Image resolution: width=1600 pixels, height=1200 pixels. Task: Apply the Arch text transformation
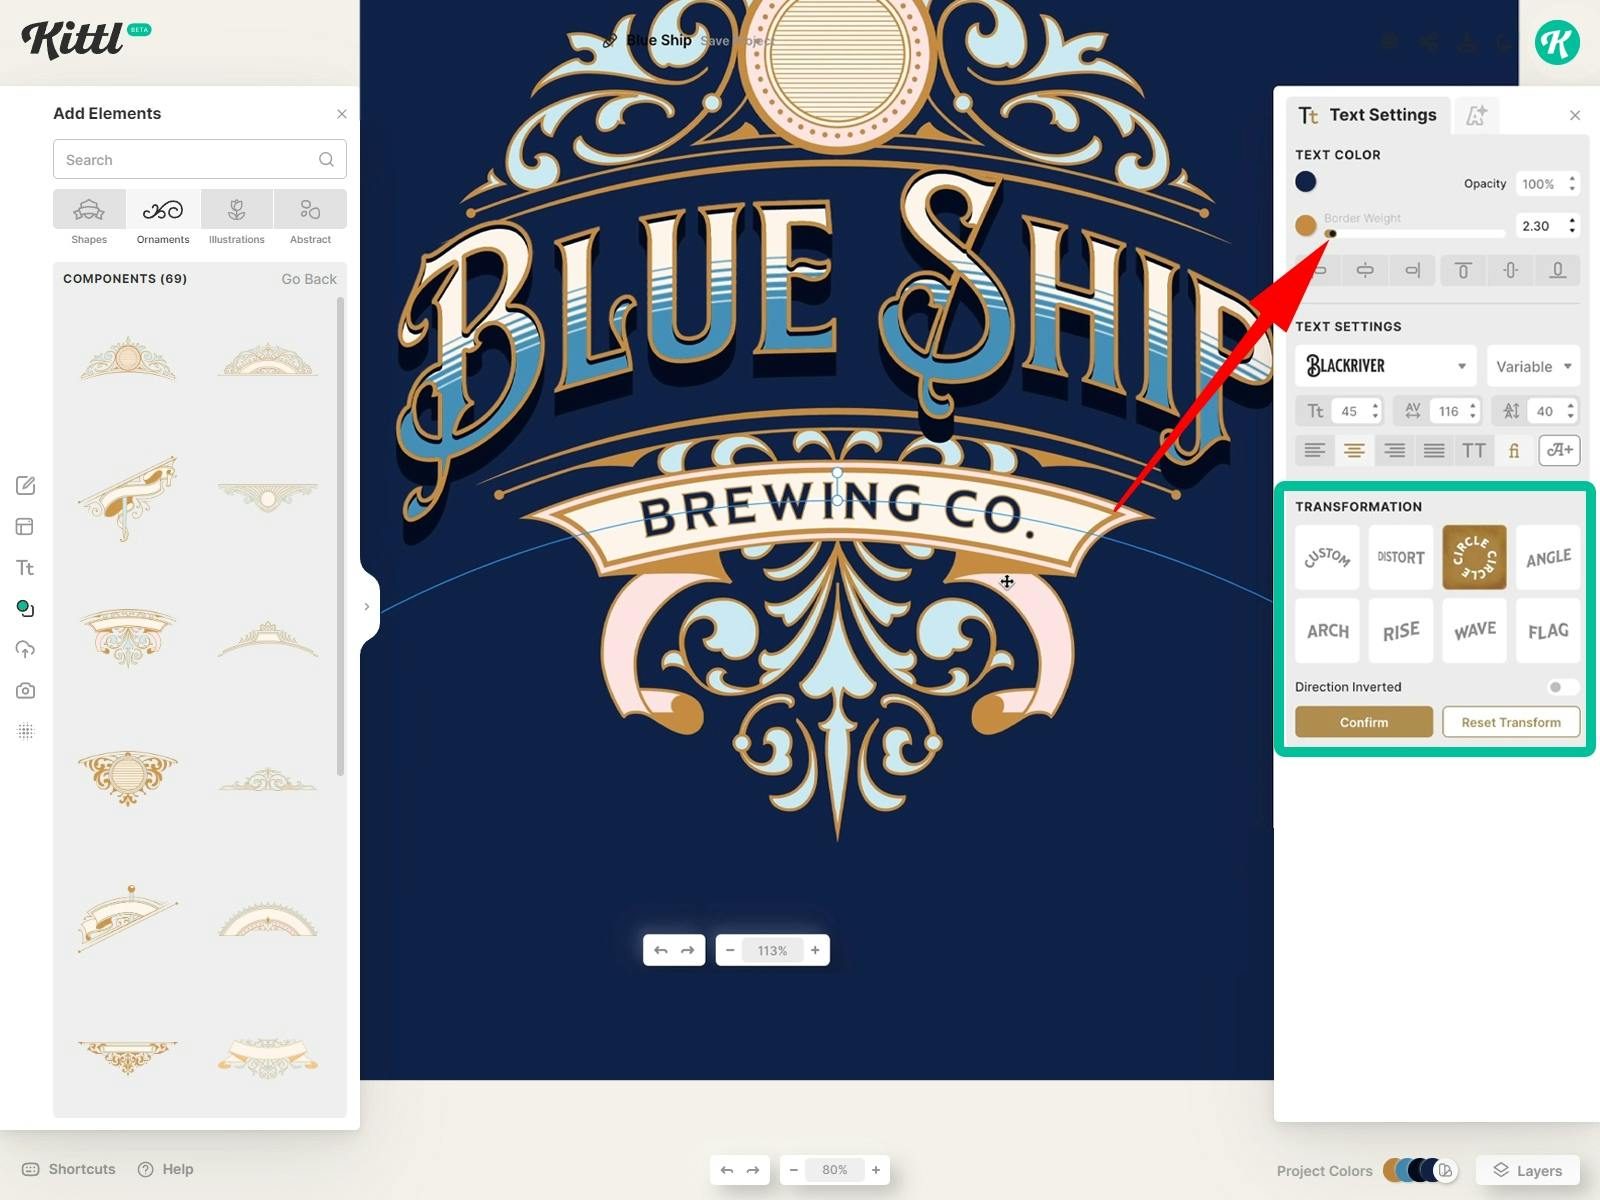[1327, 631]
